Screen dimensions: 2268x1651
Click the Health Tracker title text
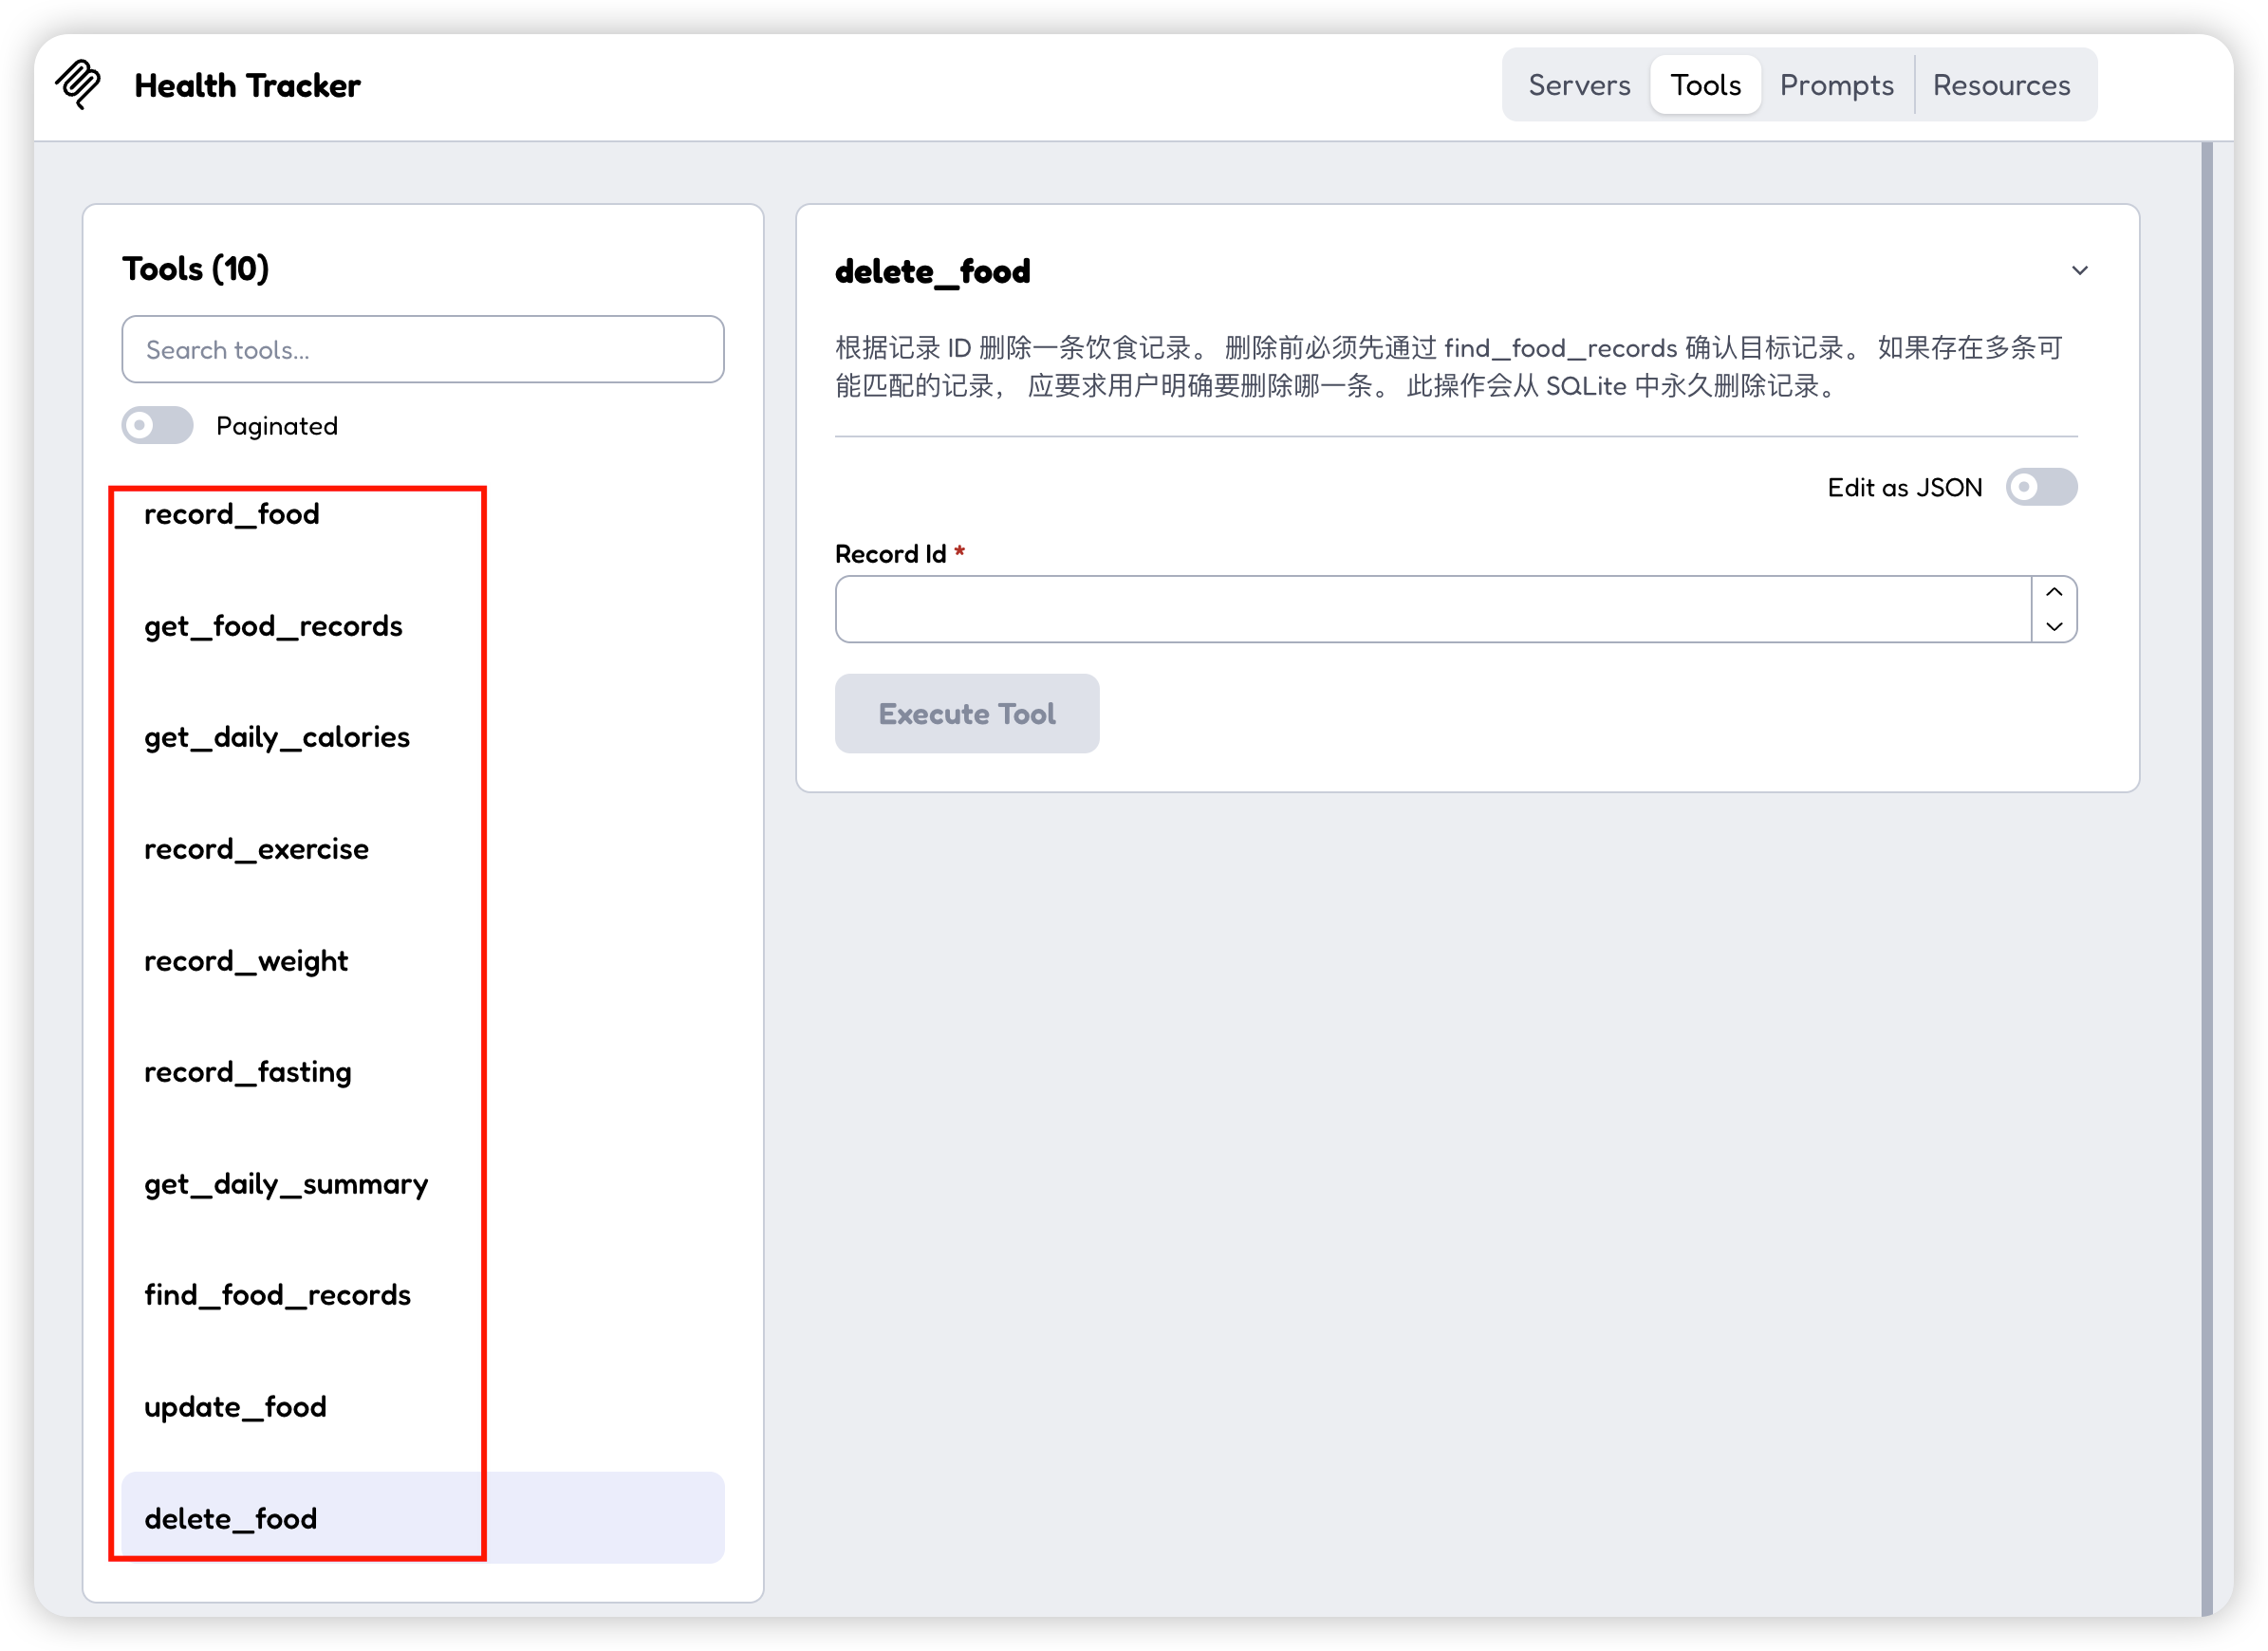click(x=247, y=85)
